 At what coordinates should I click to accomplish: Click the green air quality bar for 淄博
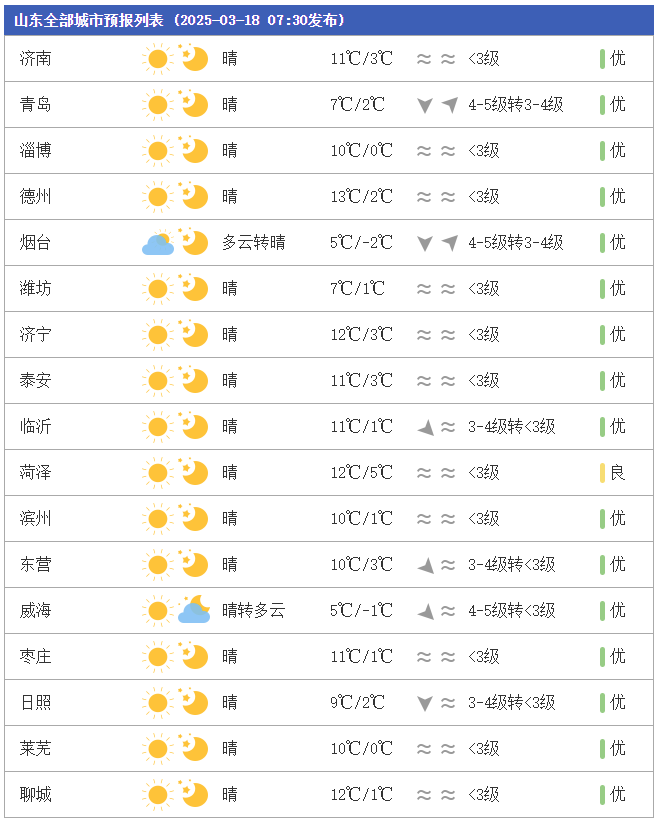603,151
